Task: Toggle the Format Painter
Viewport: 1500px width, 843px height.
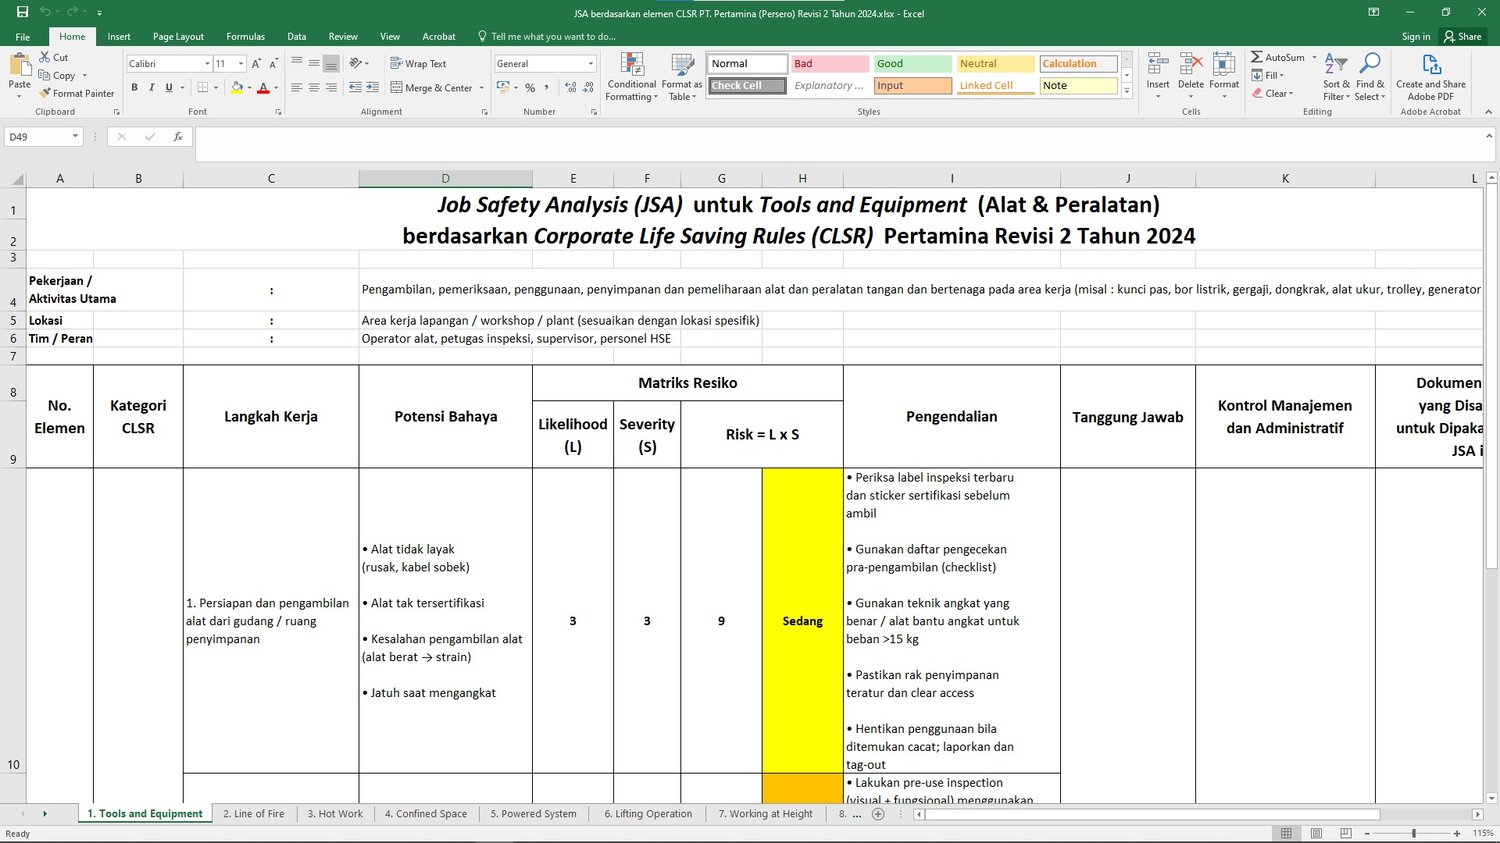Action: [77, 93]
